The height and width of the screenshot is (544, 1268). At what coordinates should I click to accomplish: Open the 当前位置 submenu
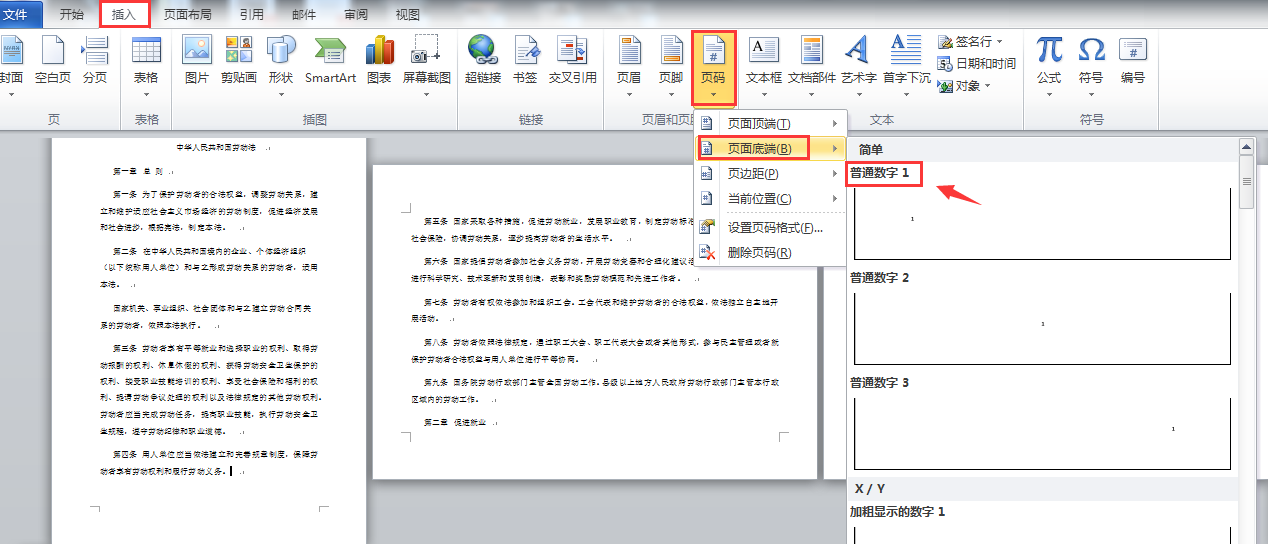point(770,198)
